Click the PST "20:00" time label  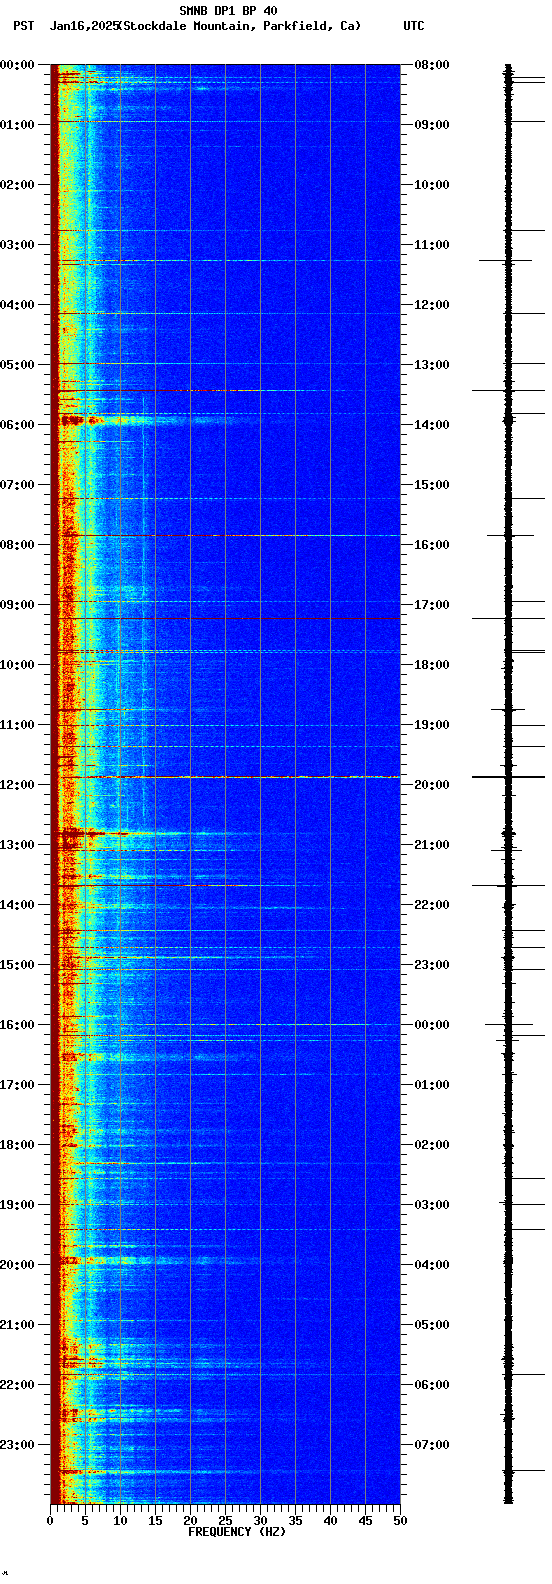pyautogui.click(x=17, y=1265)
